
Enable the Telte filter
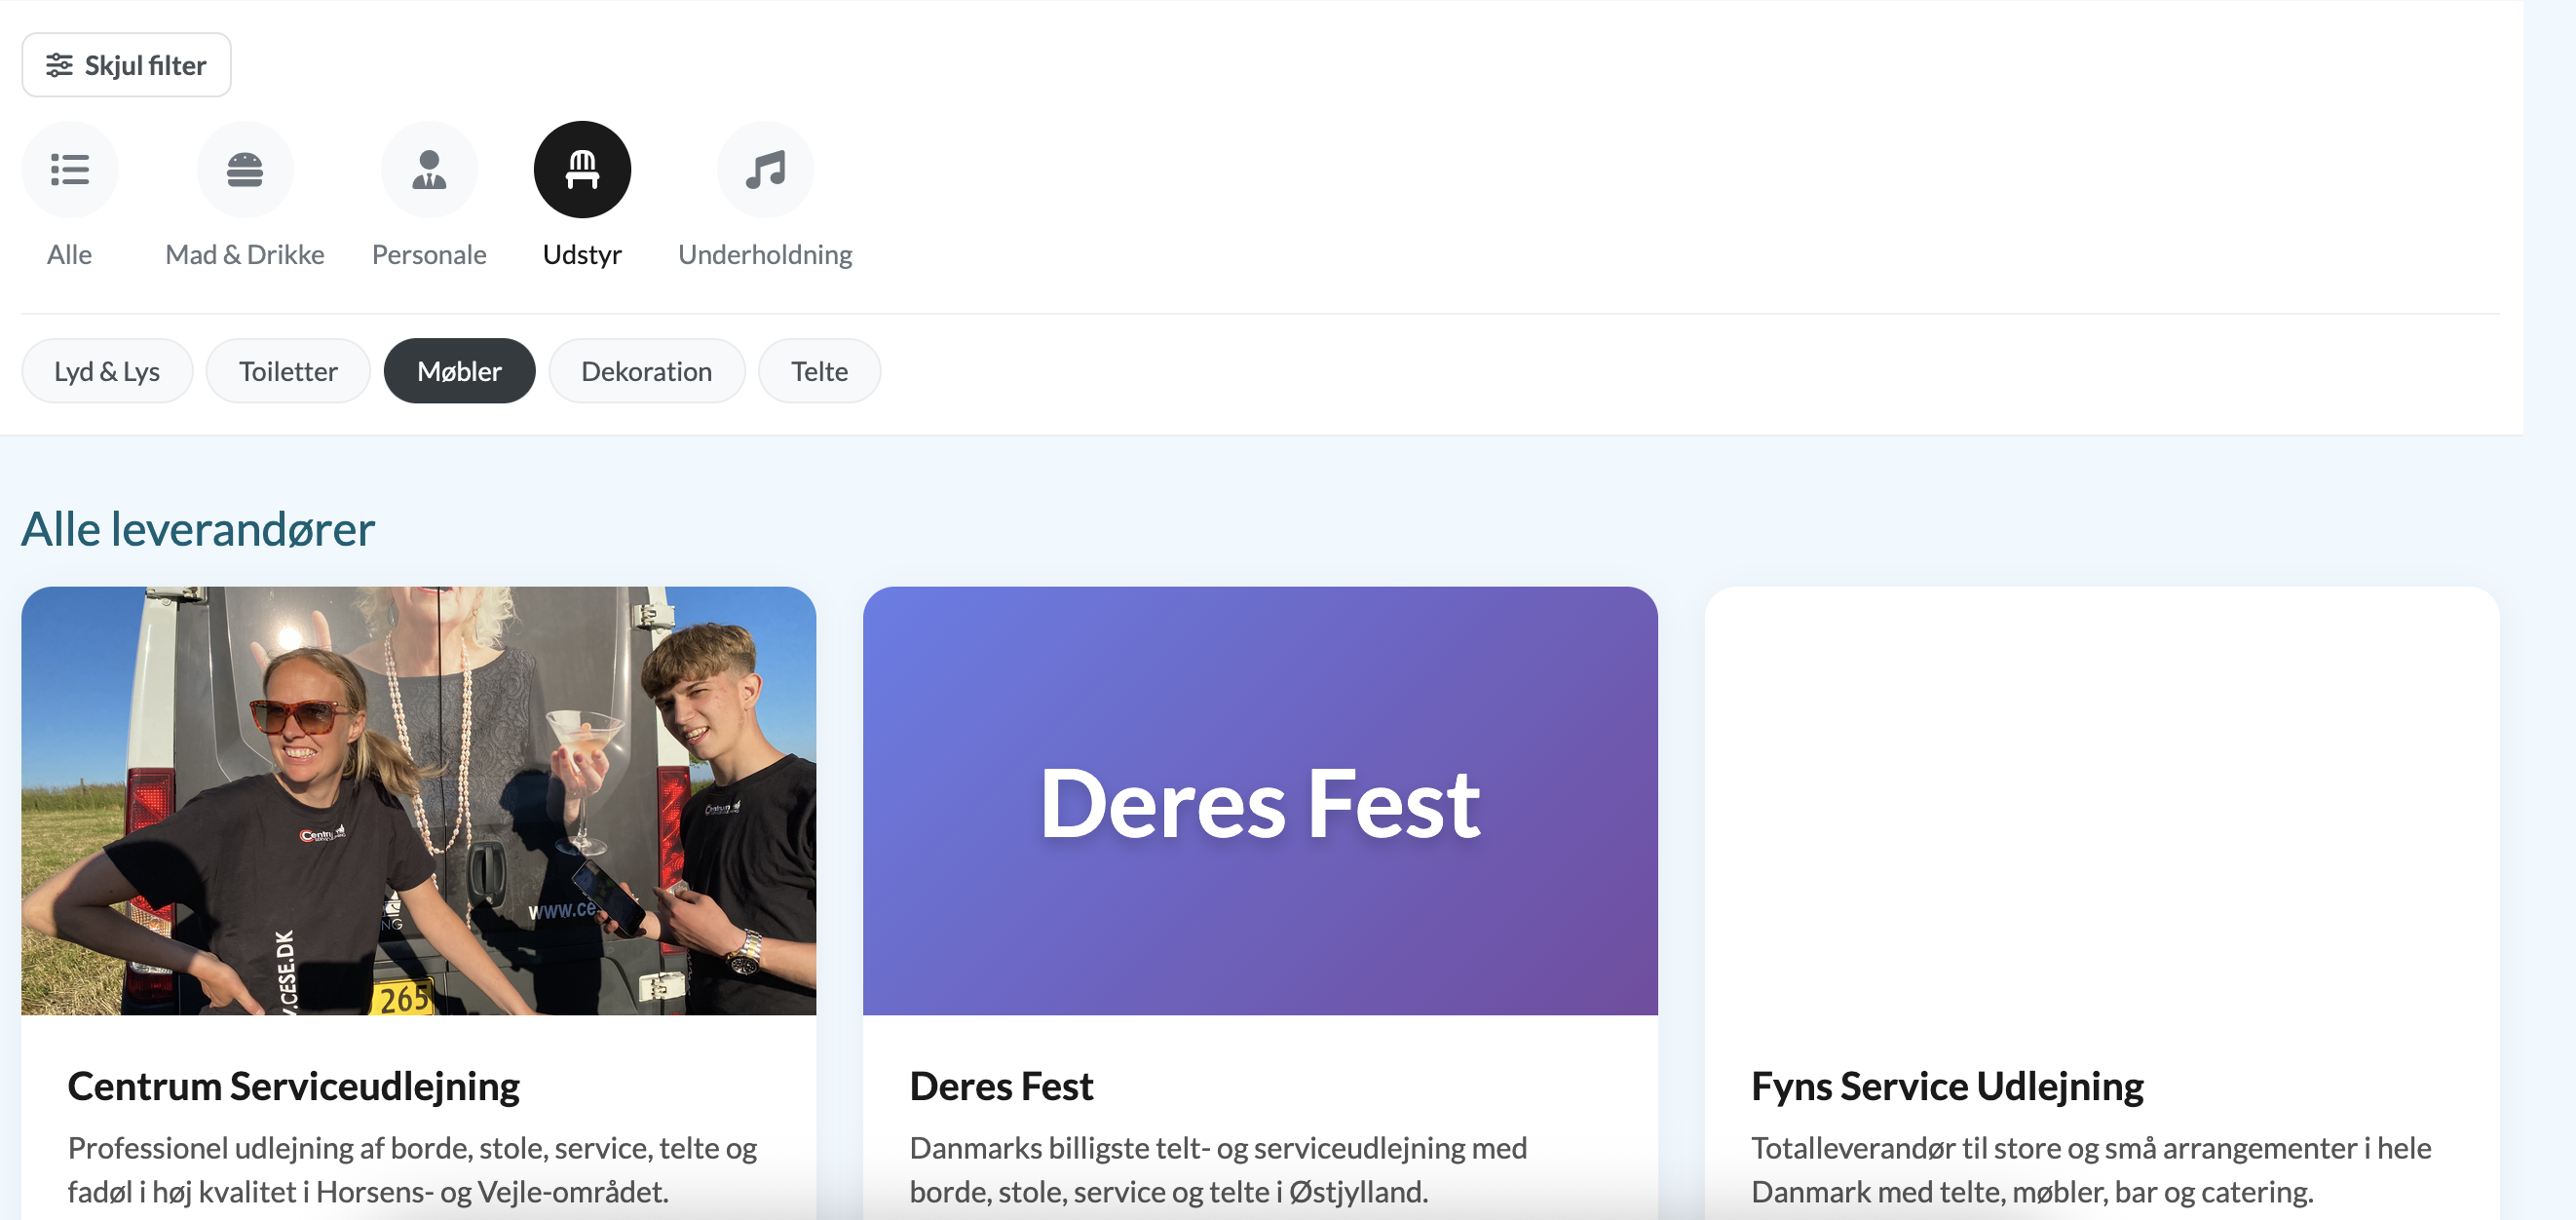818,370
